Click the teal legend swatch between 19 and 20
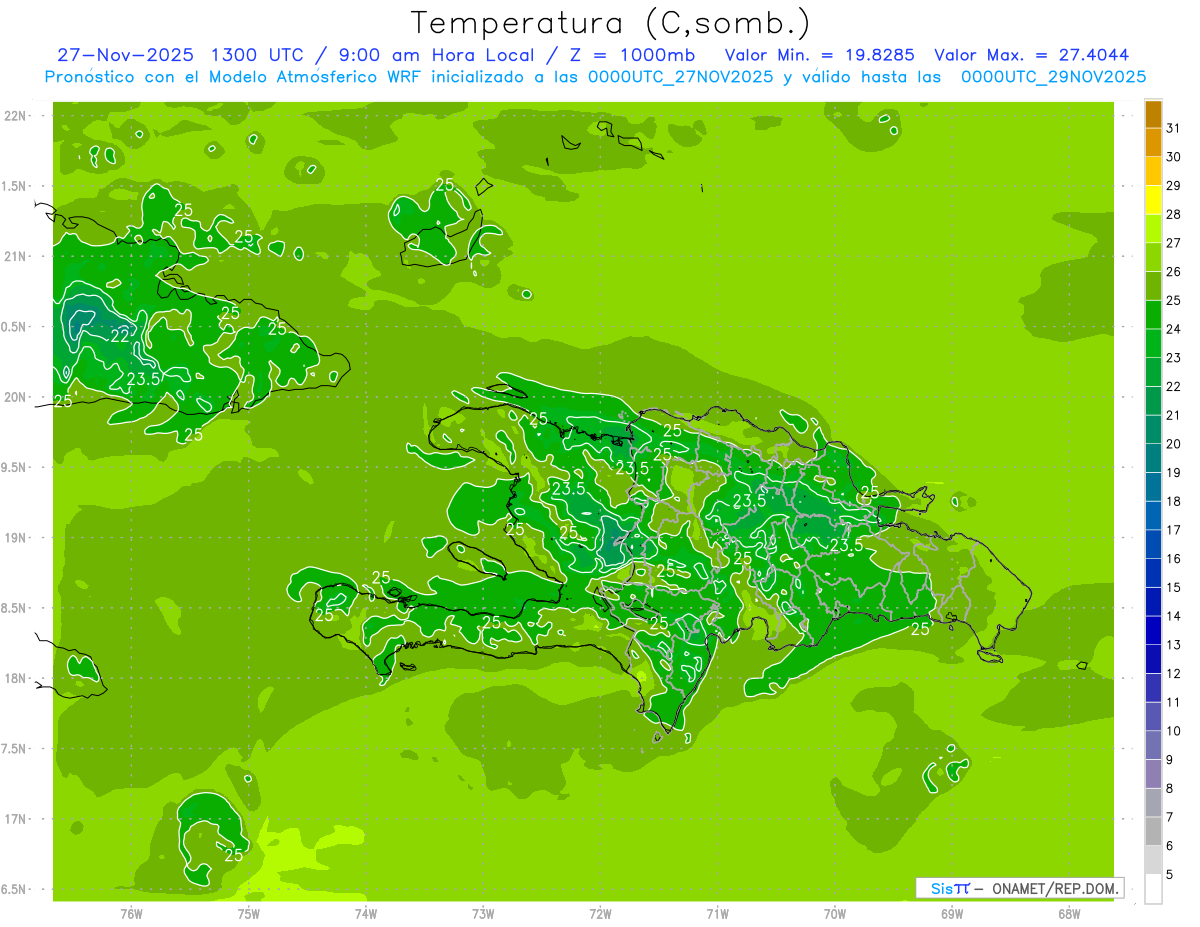This screenshot has width=1200, height=927. (x=1153, y=458)
